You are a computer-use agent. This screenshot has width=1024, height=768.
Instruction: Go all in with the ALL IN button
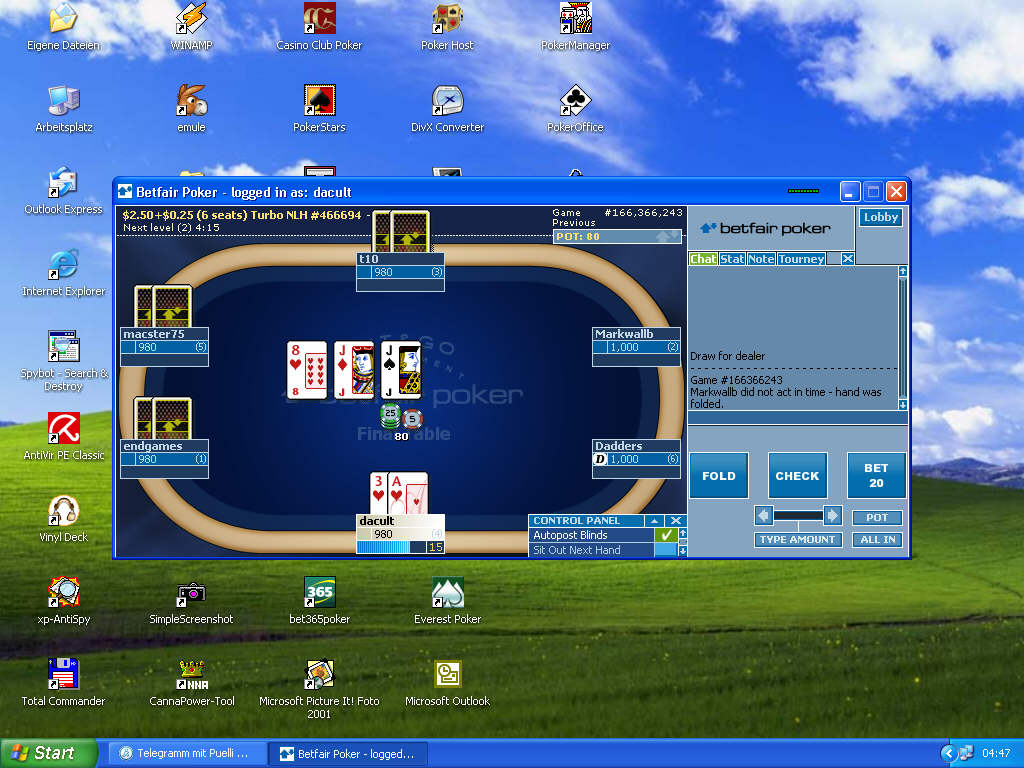pyautogui.click(x=877, y=539)
